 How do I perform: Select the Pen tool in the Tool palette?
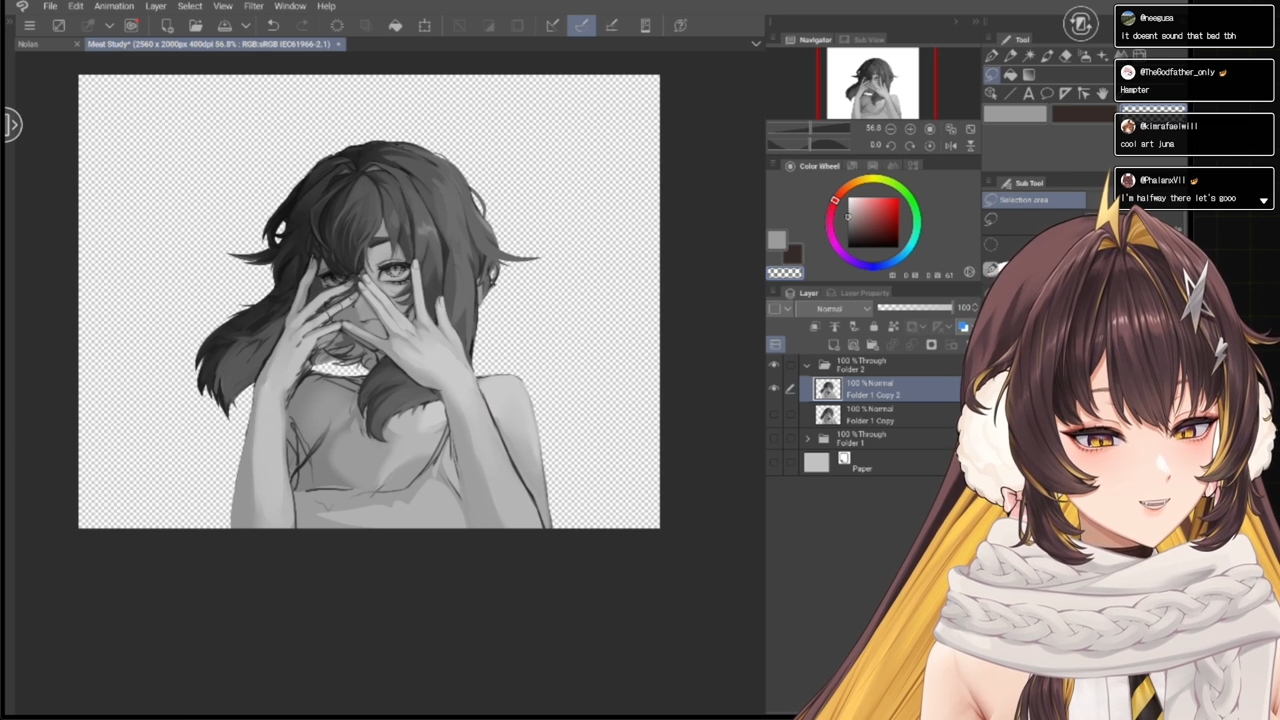[991, 56]
